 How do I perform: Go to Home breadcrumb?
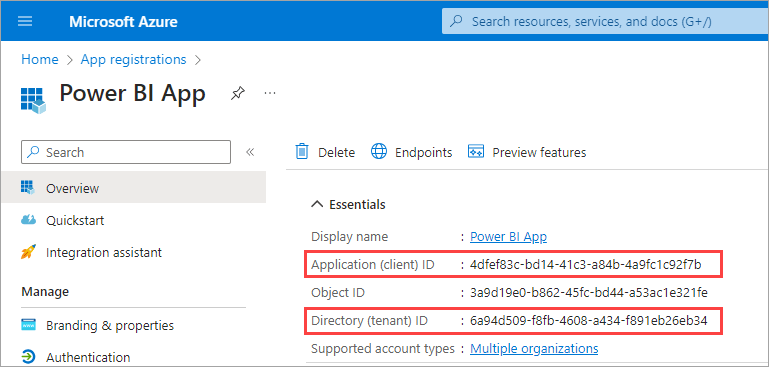pyautogui.click(x=40, y=59)
